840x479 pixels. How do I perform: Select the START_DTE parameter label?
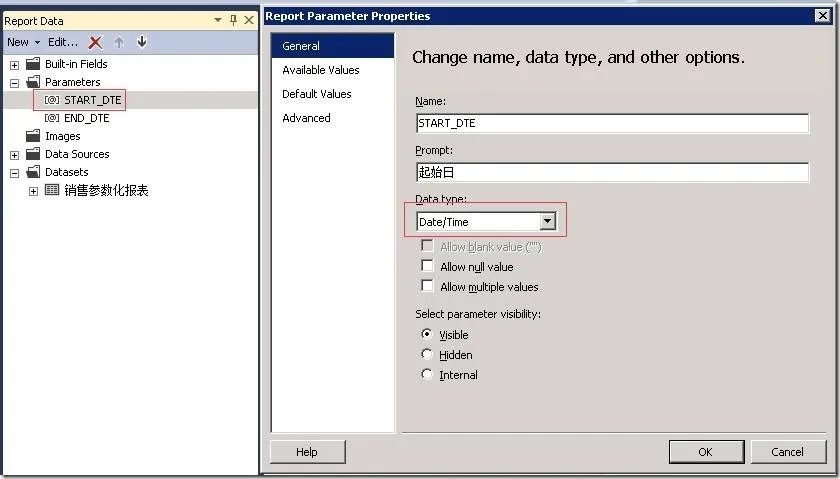(x=93, y=100)
